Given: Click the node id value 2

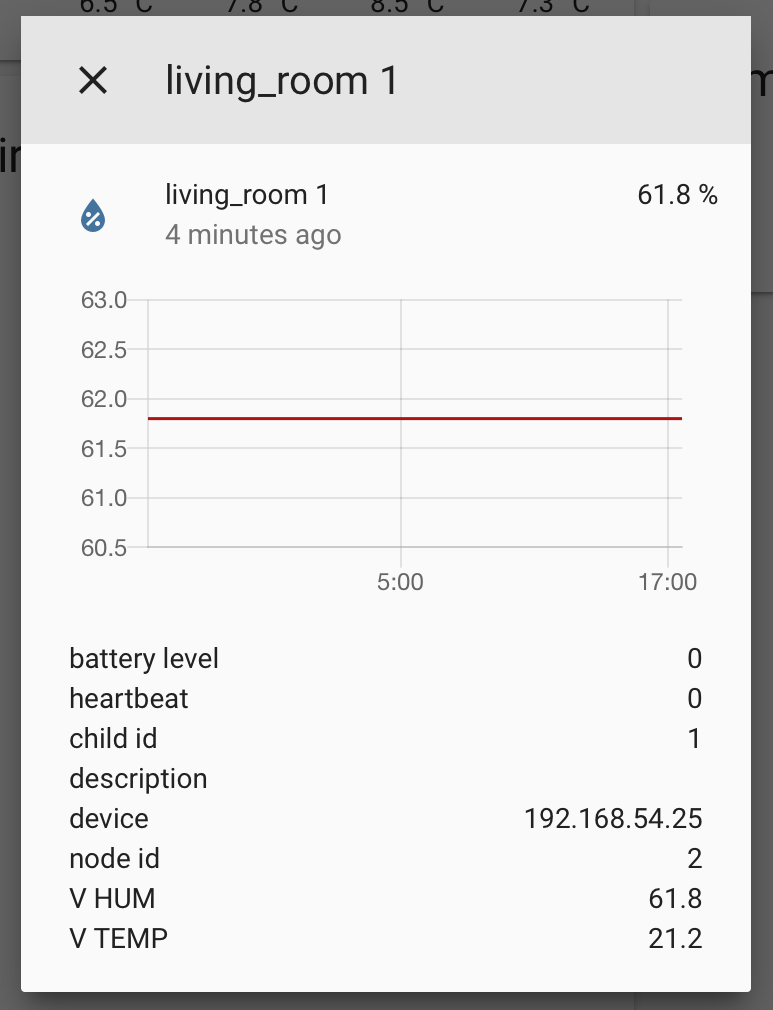Looking at the screenshot, I should coord(694,858).
